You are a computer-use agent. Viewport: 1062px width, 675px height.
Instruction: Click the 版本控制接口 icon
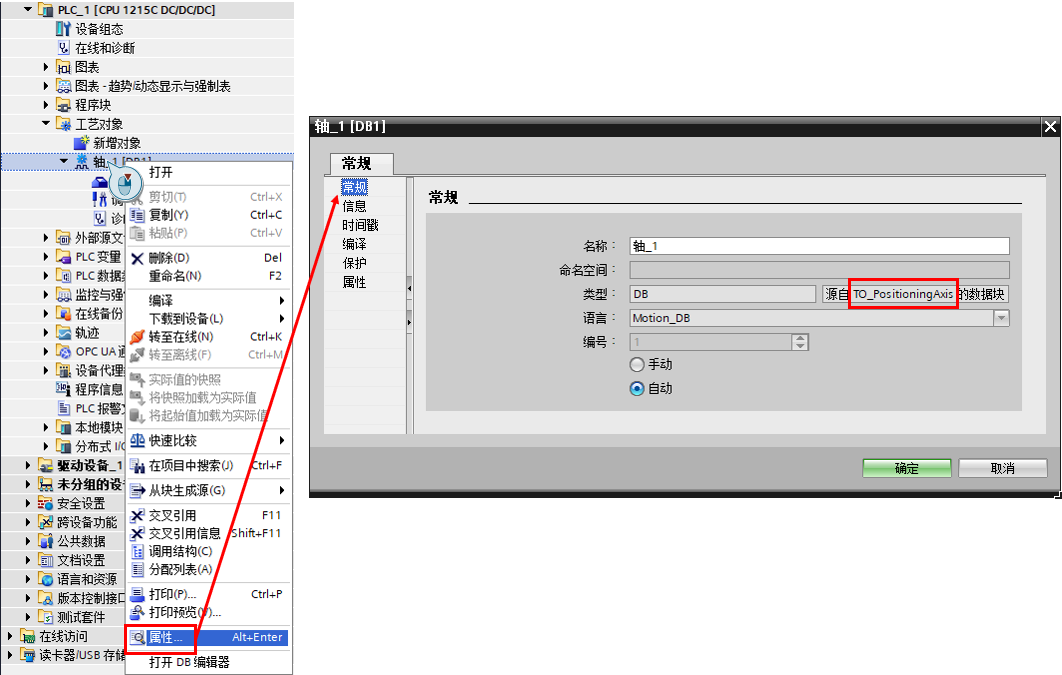[x=45, y=597]
